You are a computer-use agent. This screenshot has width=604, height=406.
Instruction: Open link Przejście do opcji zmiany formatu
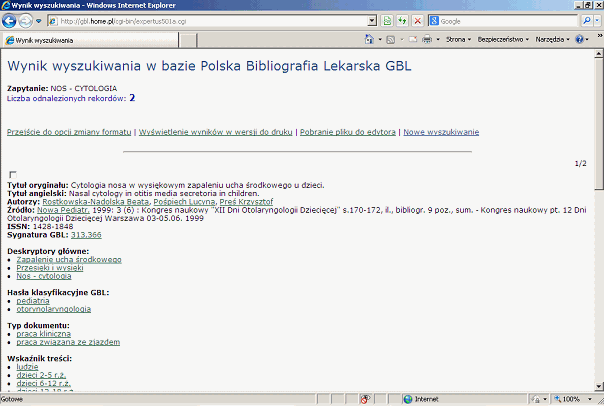point(69,132)
